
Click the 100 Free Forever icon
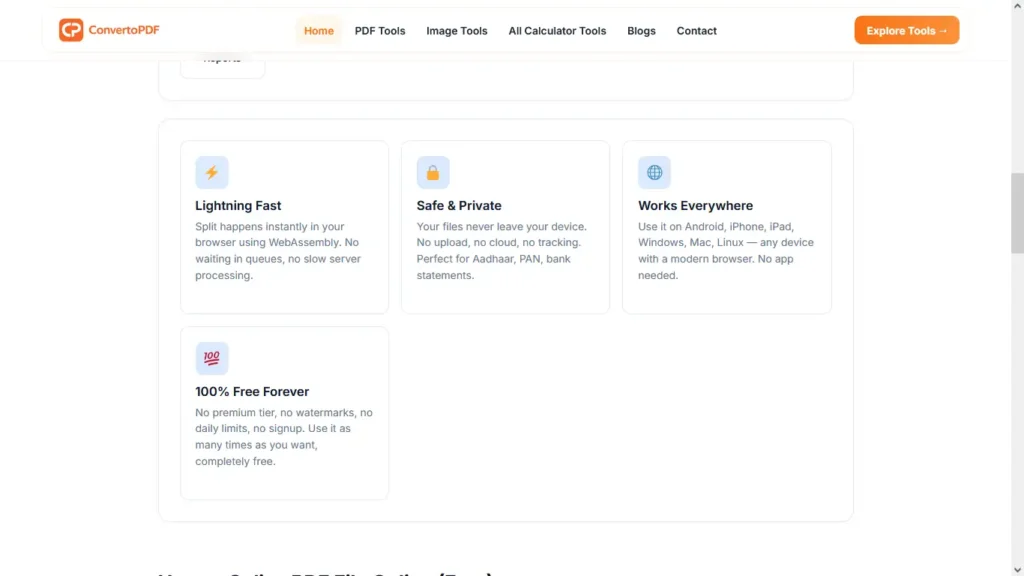(212, 358)
